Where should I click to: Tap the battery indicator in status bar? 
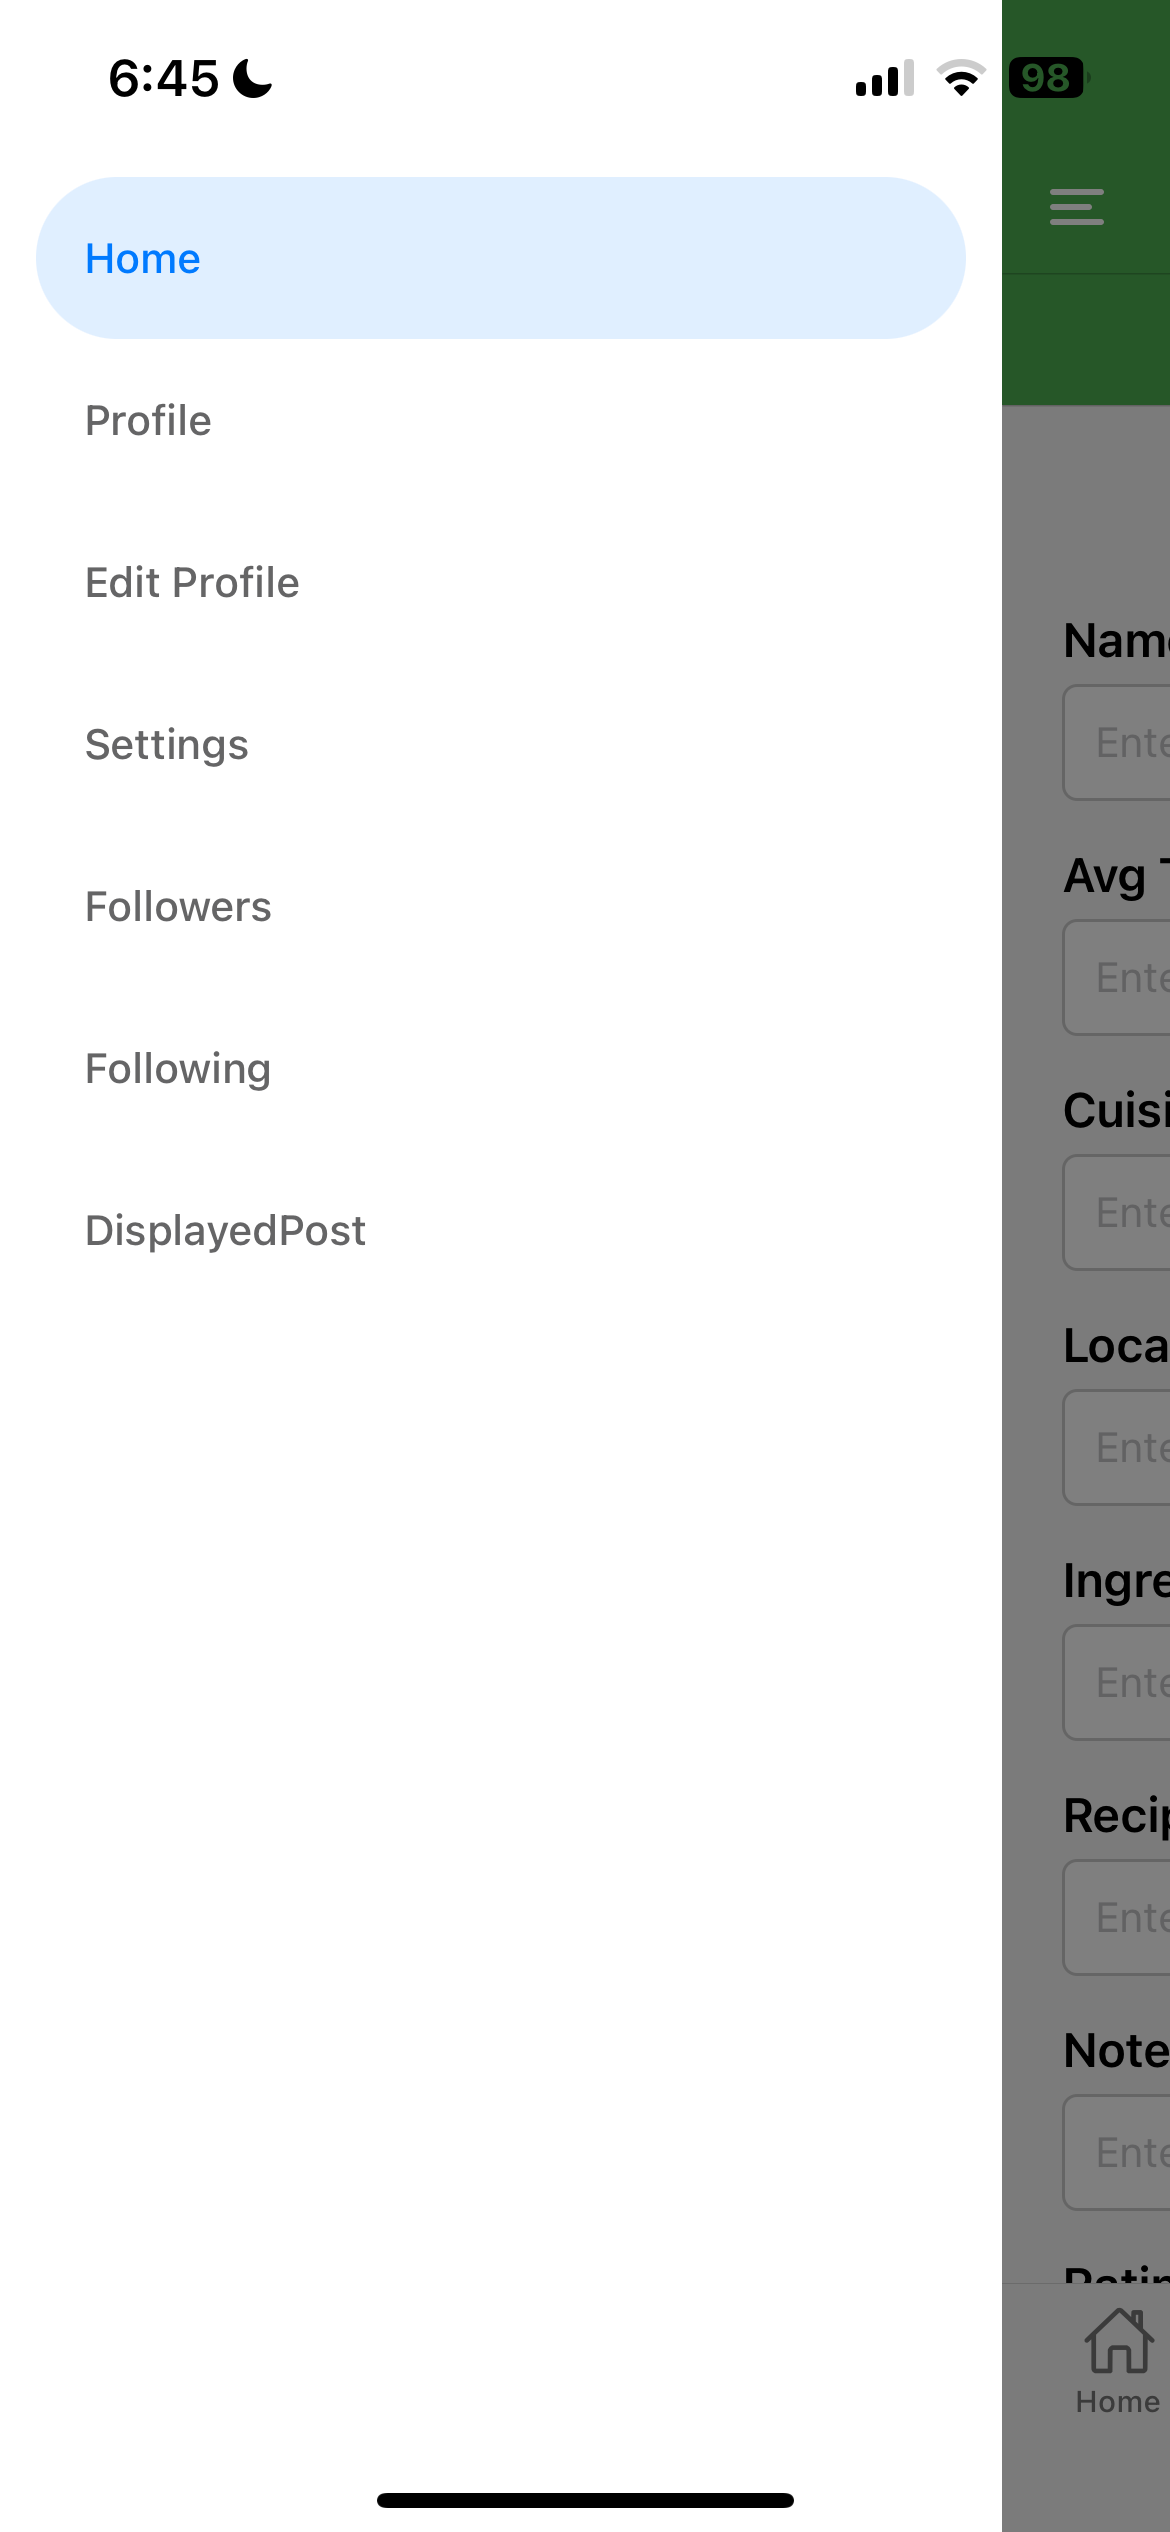point(1048,78)
